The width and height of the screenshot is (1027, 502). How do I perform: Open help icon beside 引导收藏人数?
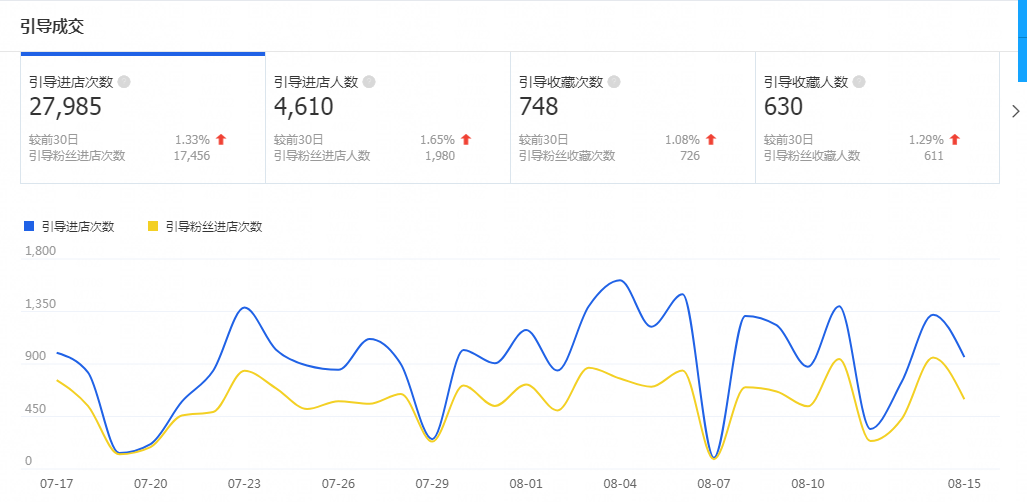(859, 82)
